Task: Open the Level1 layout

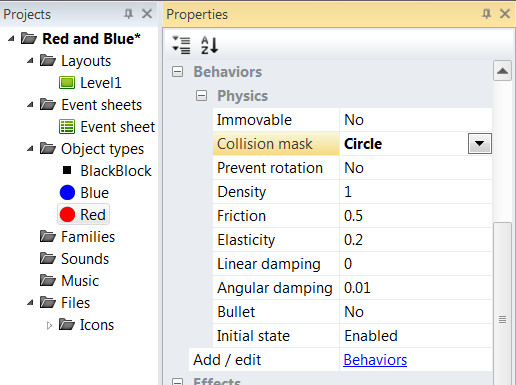Action: [90, 83]
